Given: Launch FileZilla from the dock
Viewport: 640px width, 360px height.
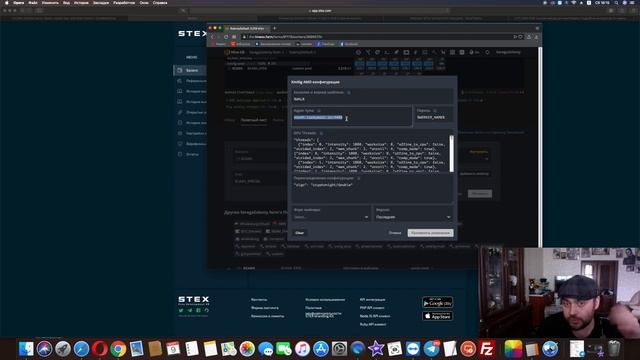Looking at the screenshot, I should (487, 349).
